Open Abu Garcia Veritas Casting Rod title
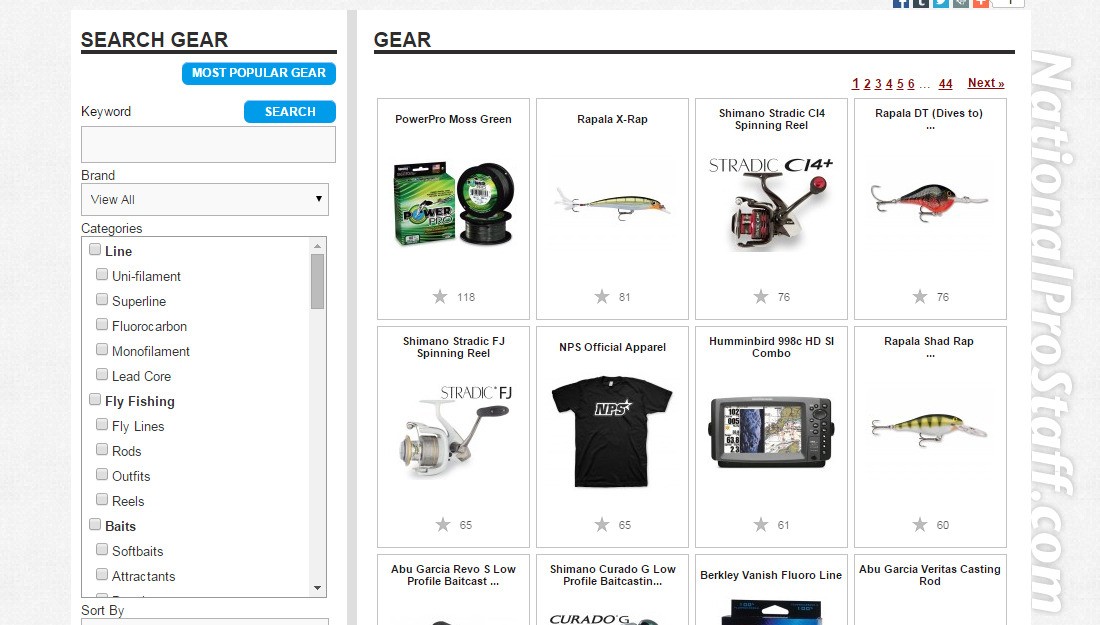This screenshot has height=625, width=1100. 930,575
